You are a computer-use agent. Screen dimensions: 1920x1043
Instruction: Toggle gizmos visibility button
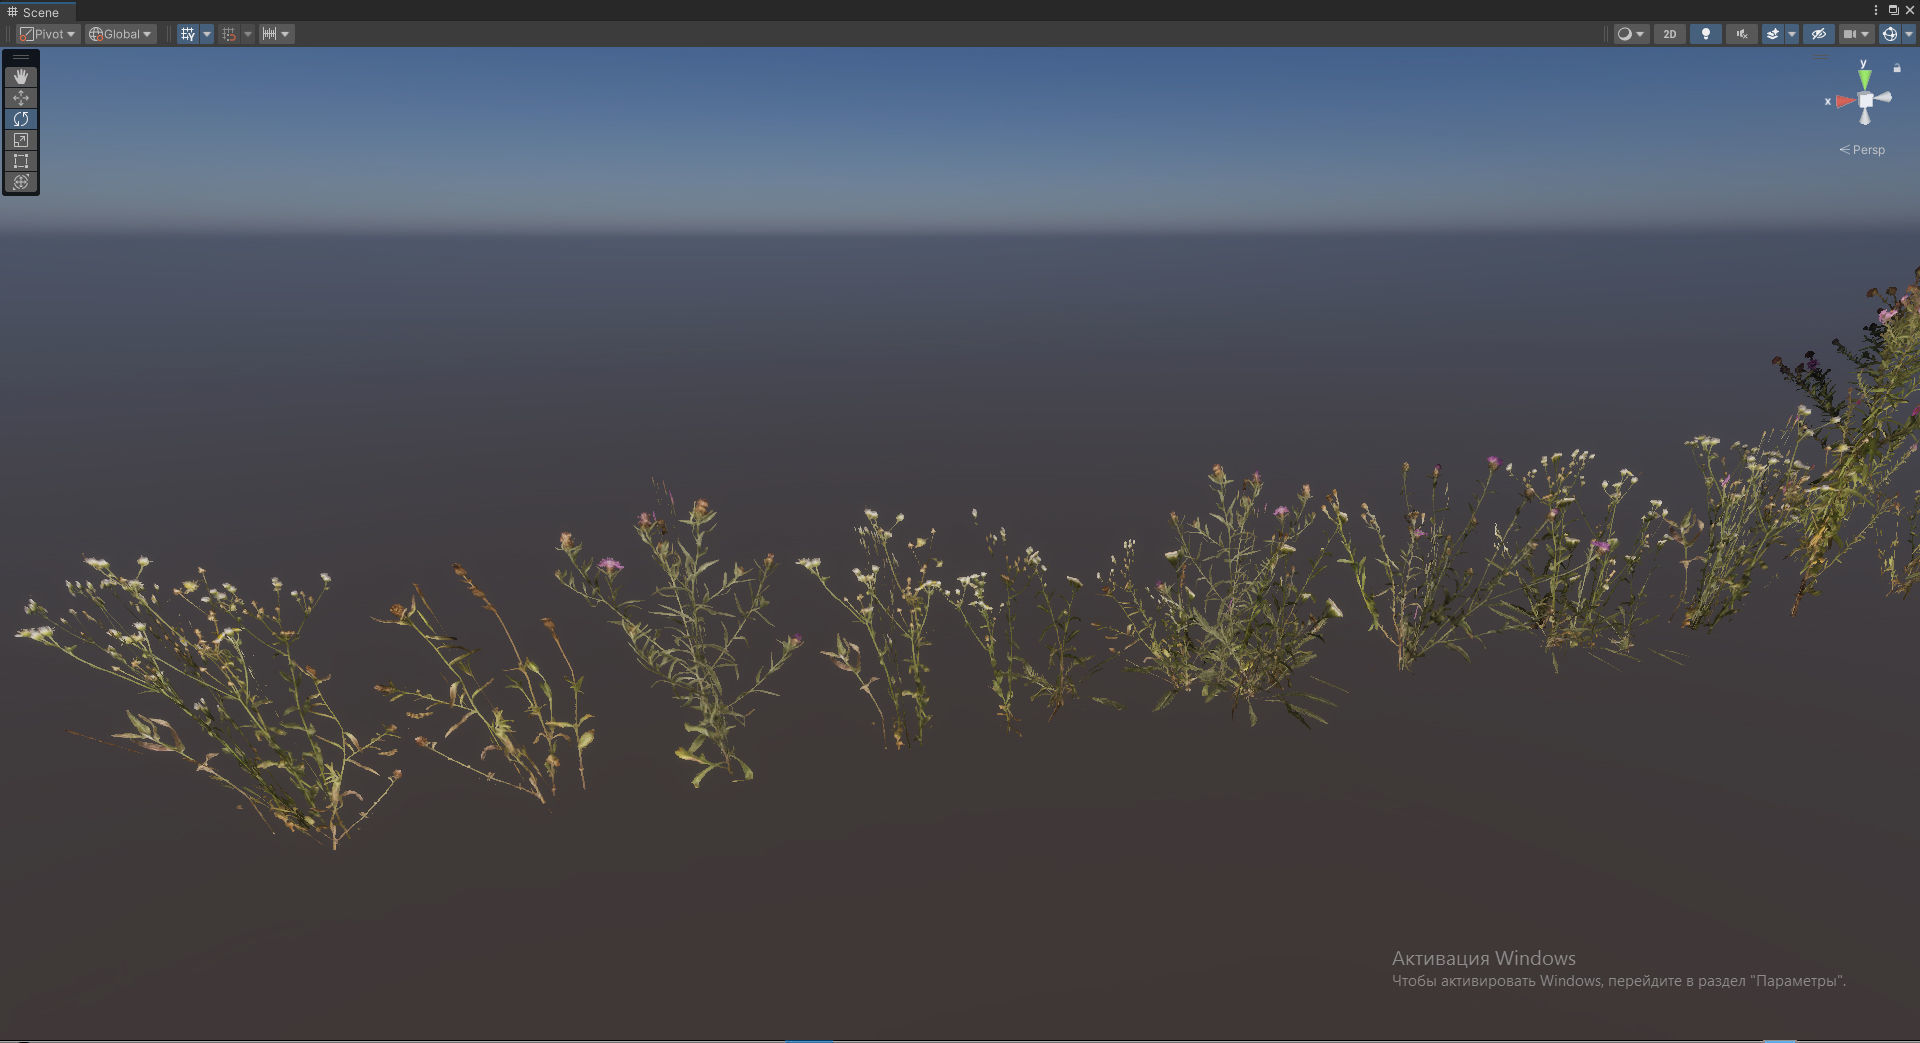[x=1889, y=34]
